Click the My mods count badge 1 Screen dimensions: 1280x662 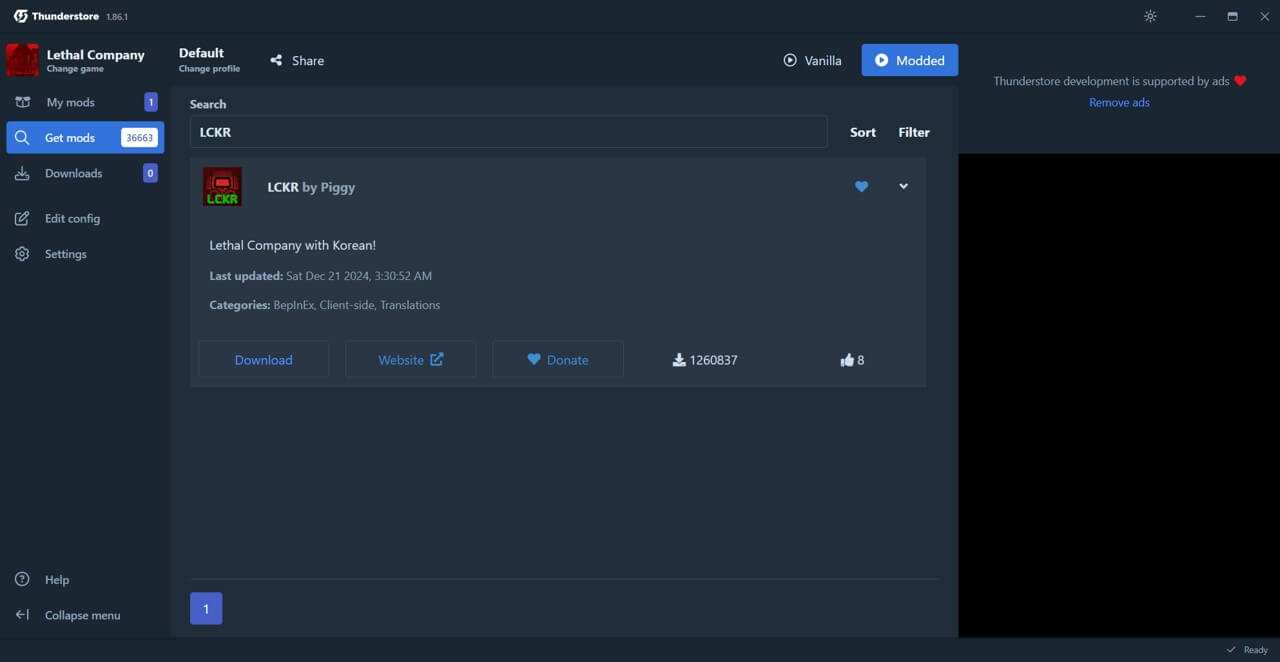(151, 102)
